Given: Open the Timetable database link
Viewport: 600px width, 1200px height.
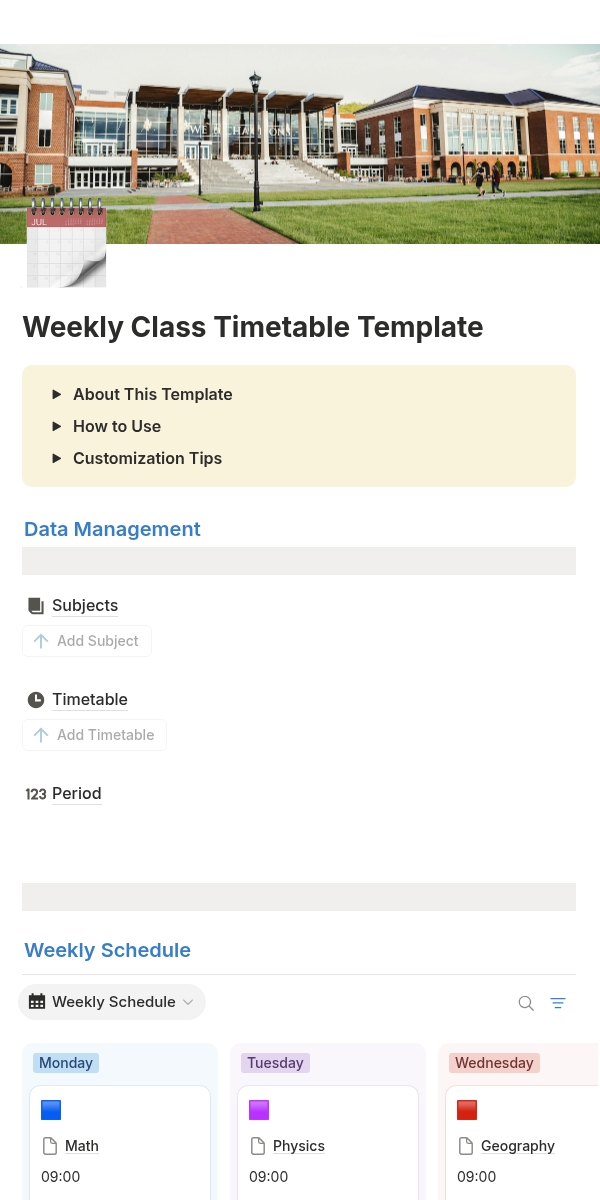Looking at the screenshot, I should (90, 700).
